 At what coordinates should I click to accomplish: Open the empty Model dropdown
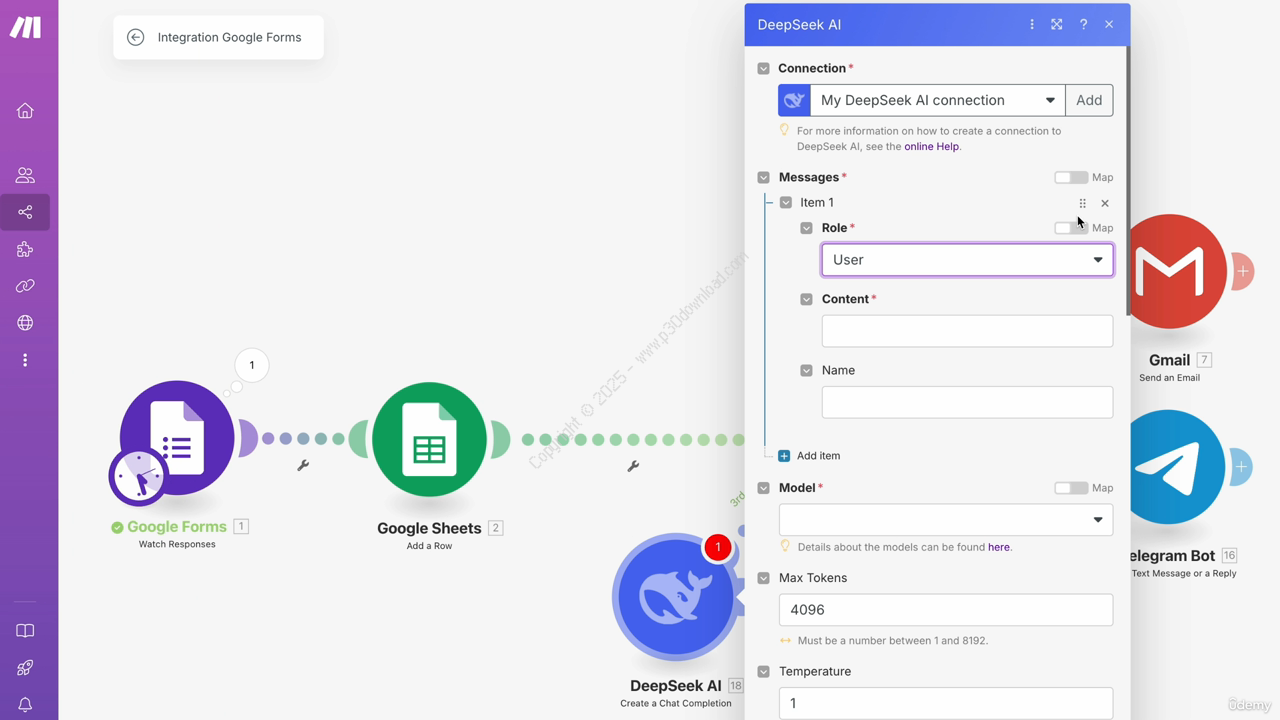pyautogui.click(x=946, y=520)
